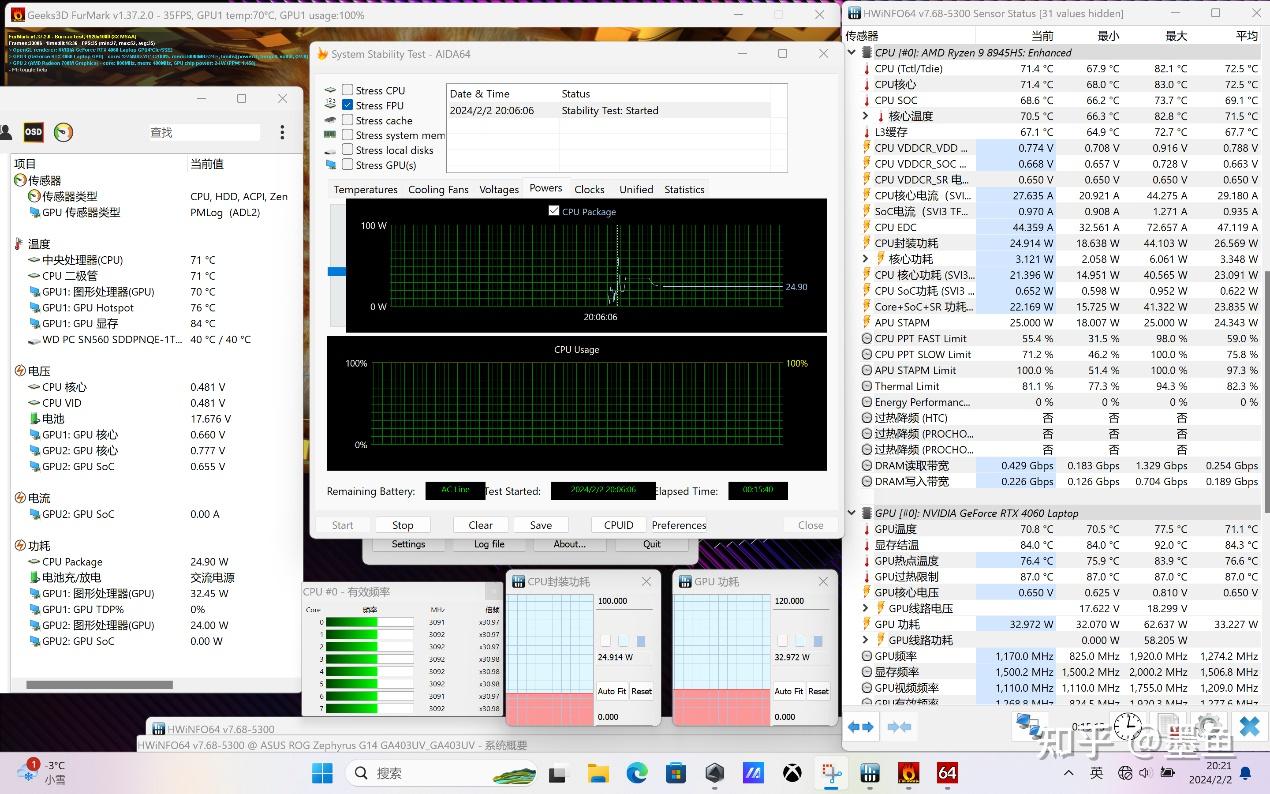Collapse the CPU [#0] AMD Ryzen 9 section
The image size is (1270, 794).
[x=853, y=53]
